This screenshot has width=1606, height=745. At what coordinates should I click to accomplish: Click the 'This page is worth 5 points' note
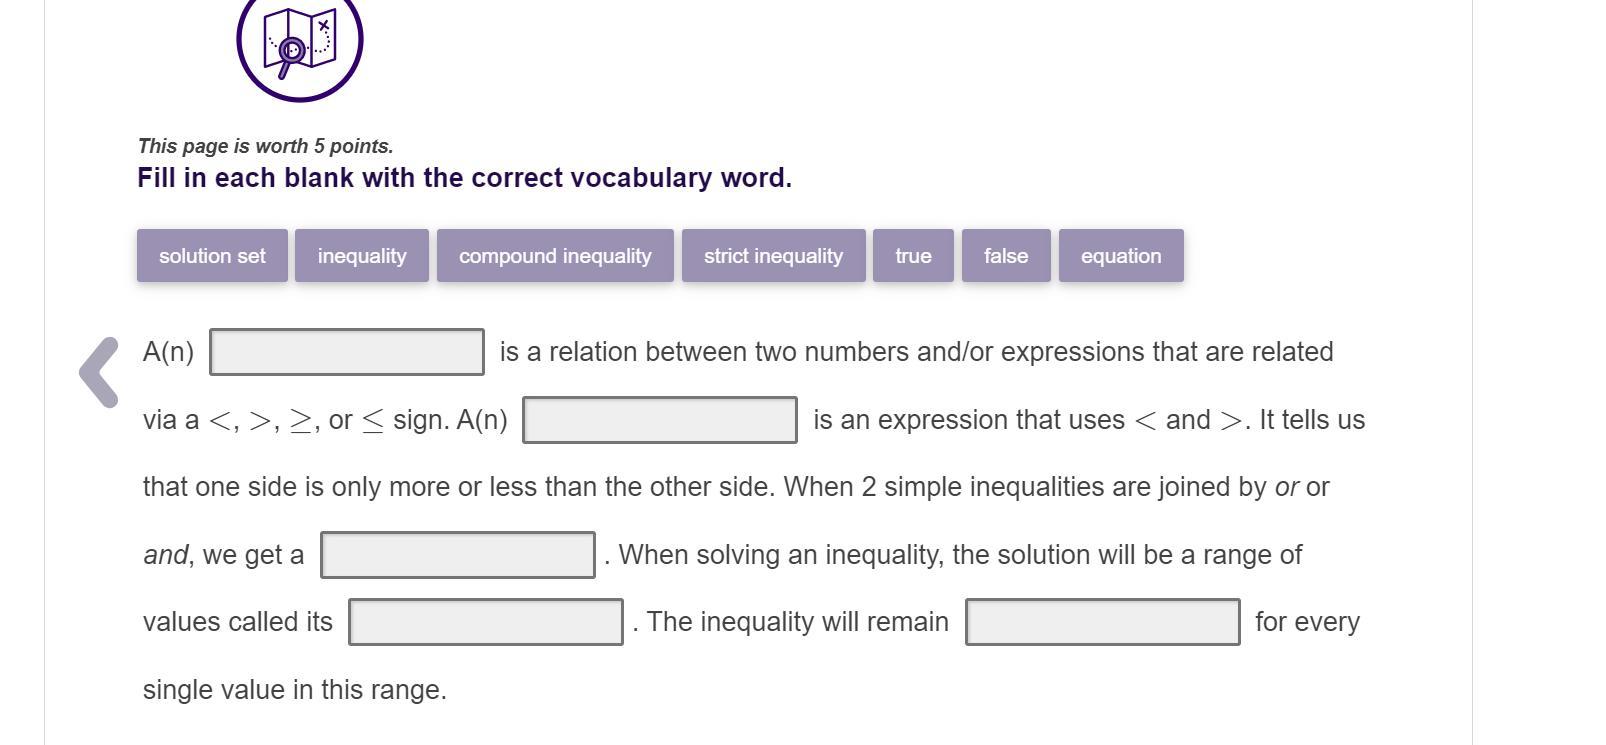pos(265,146)
